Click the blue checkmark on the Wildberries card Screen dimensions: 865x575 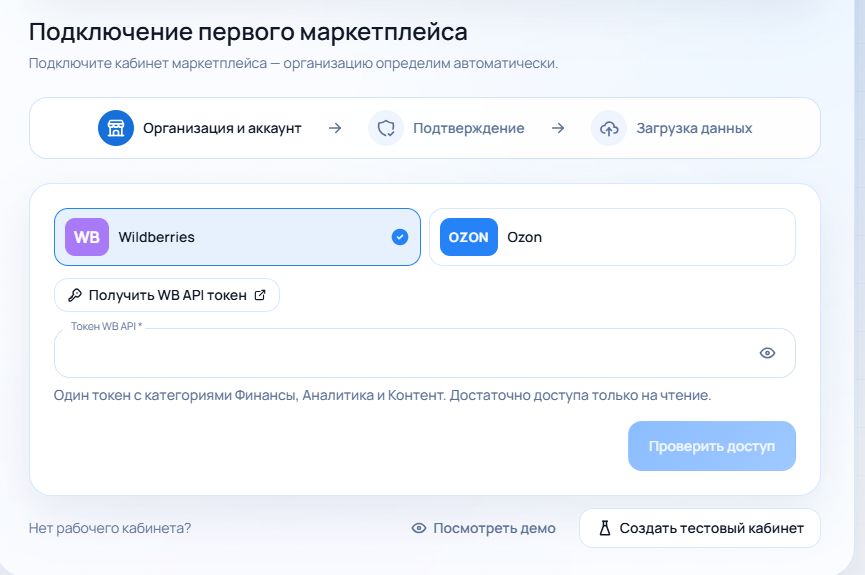pos(400,237)
